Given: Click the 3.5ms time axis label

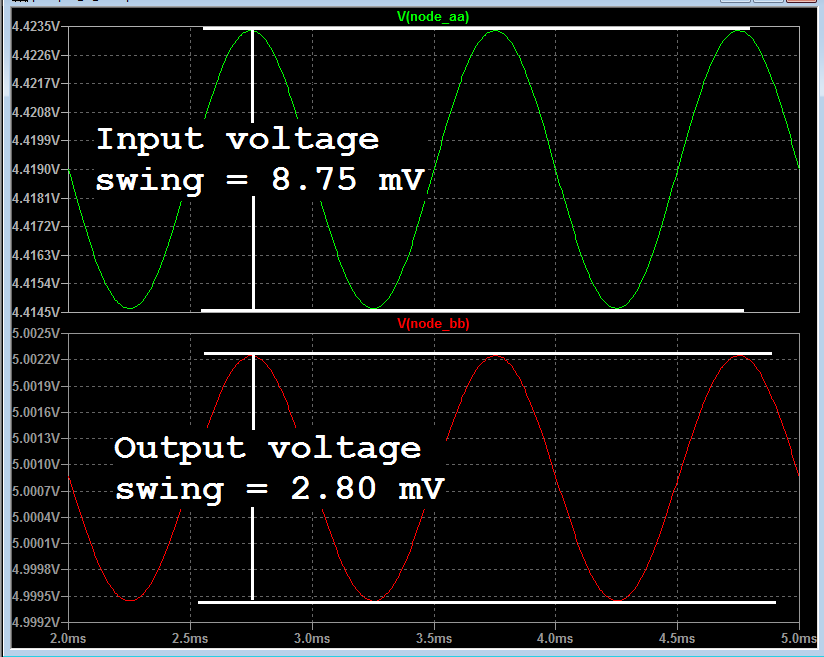Looking at the screenshot, I should [x=434, y=639].
